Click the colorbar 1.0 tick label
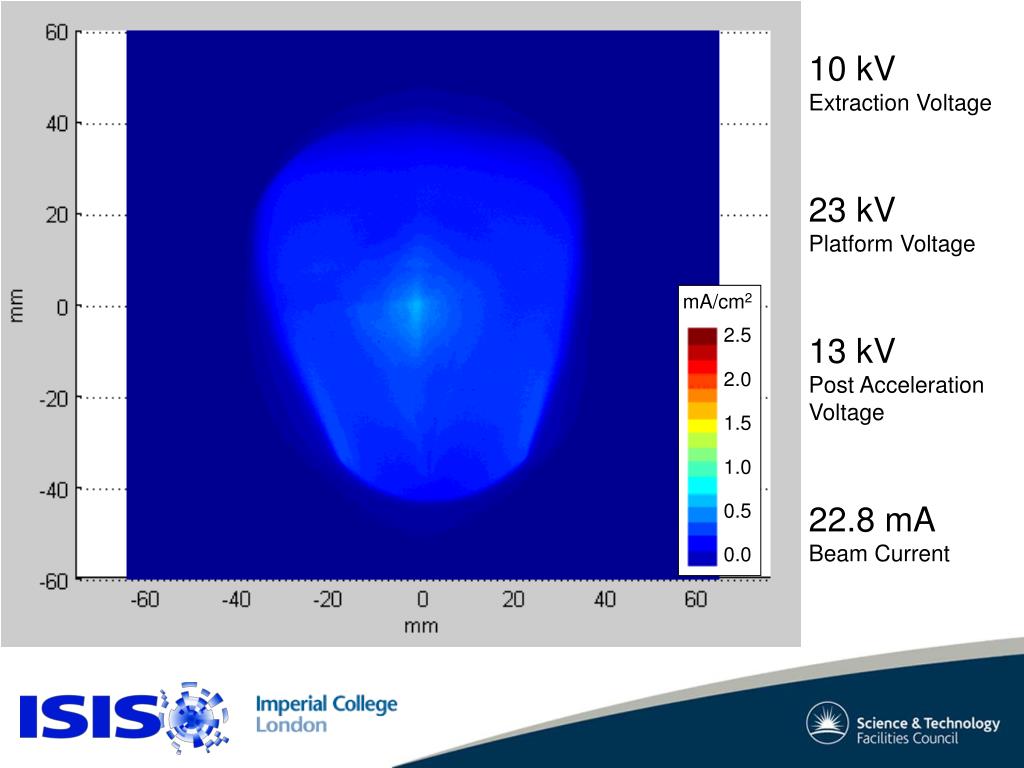Screen dimensions: 1024x768 pos(737,468)
